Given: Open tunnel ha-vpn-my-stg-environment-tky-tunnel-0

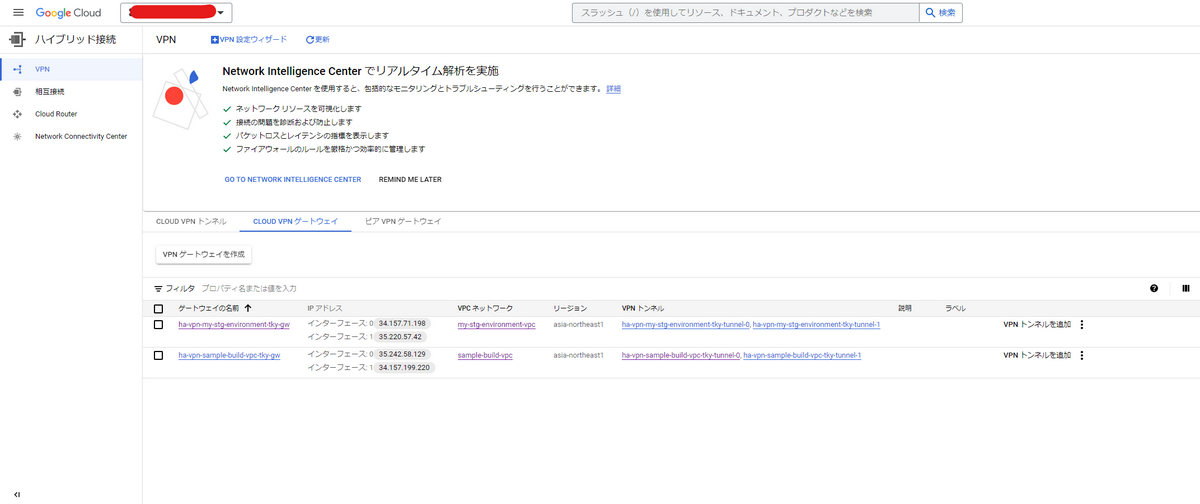Looking at the screenshot, I should click(685, 325).
